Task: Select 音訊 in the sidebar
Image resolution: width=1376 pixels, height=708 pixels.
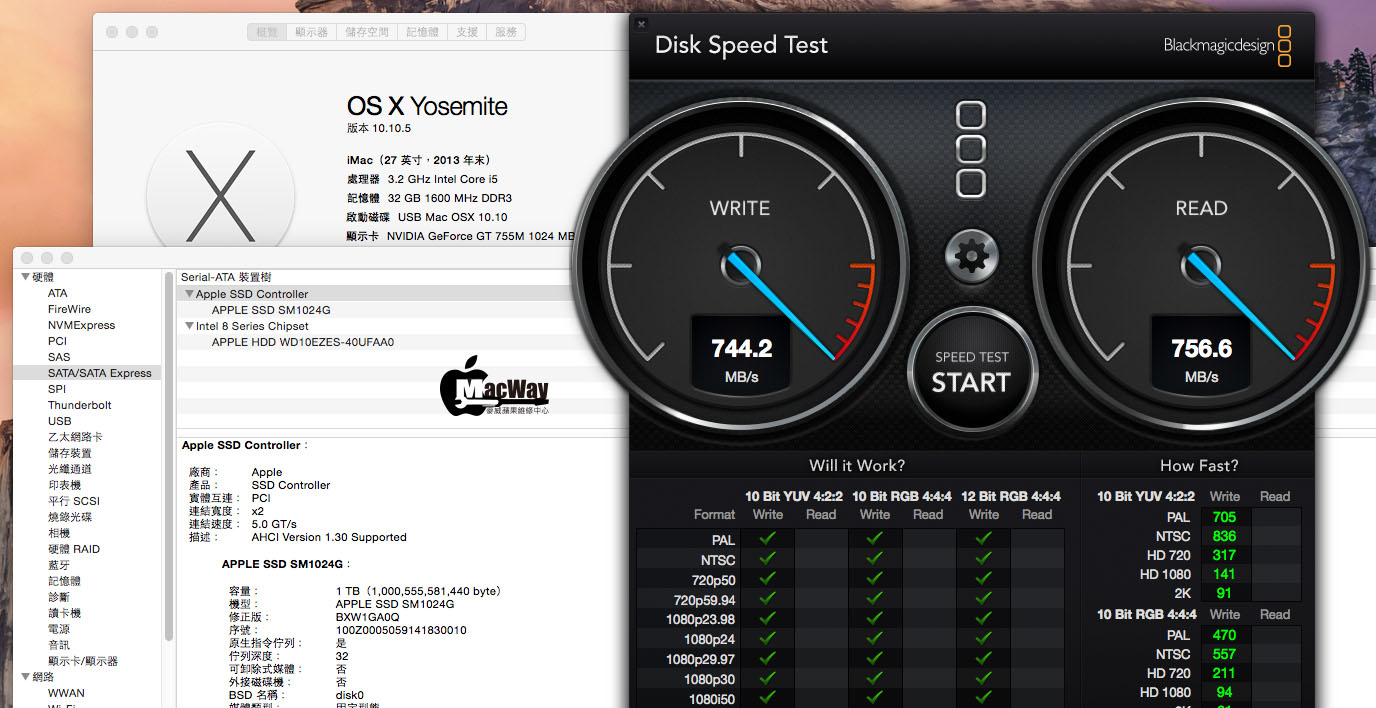Action: pyautogui.click(x=59, y=645)
